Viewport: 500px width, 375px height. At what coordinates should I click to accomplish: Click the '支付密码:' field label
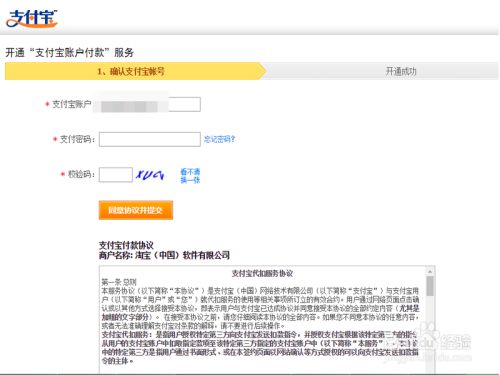(77, 139)
